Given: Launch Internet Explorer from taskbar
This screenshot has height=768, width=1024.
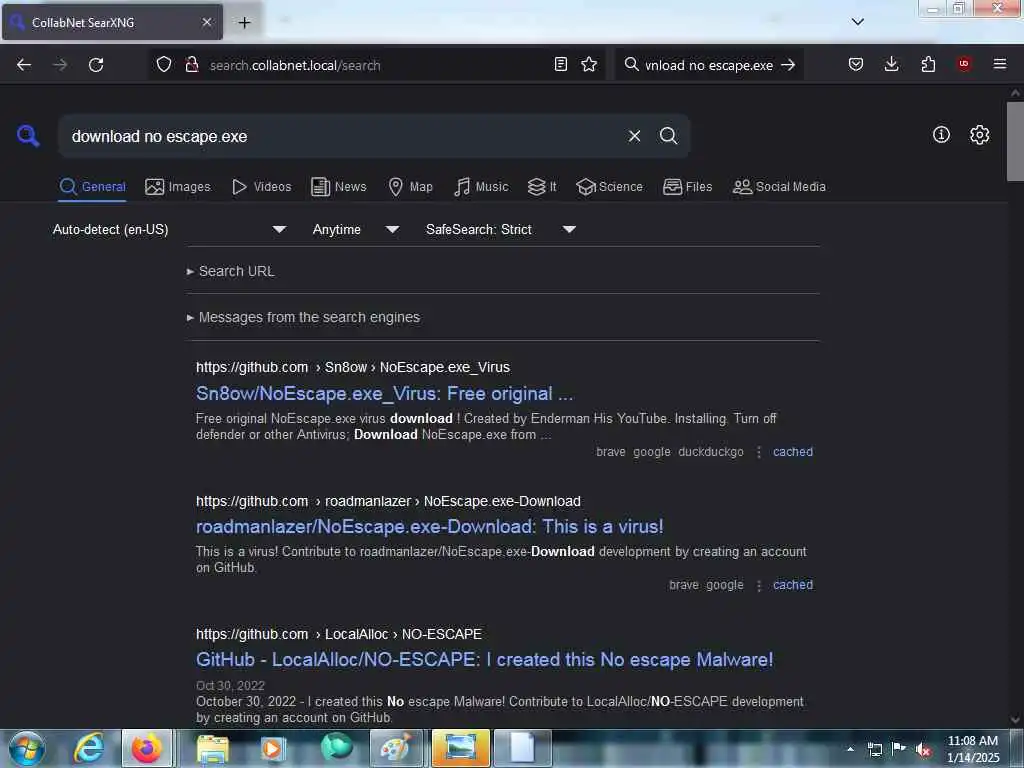Looking at the screenshot, I should click(x=88, y=748).
